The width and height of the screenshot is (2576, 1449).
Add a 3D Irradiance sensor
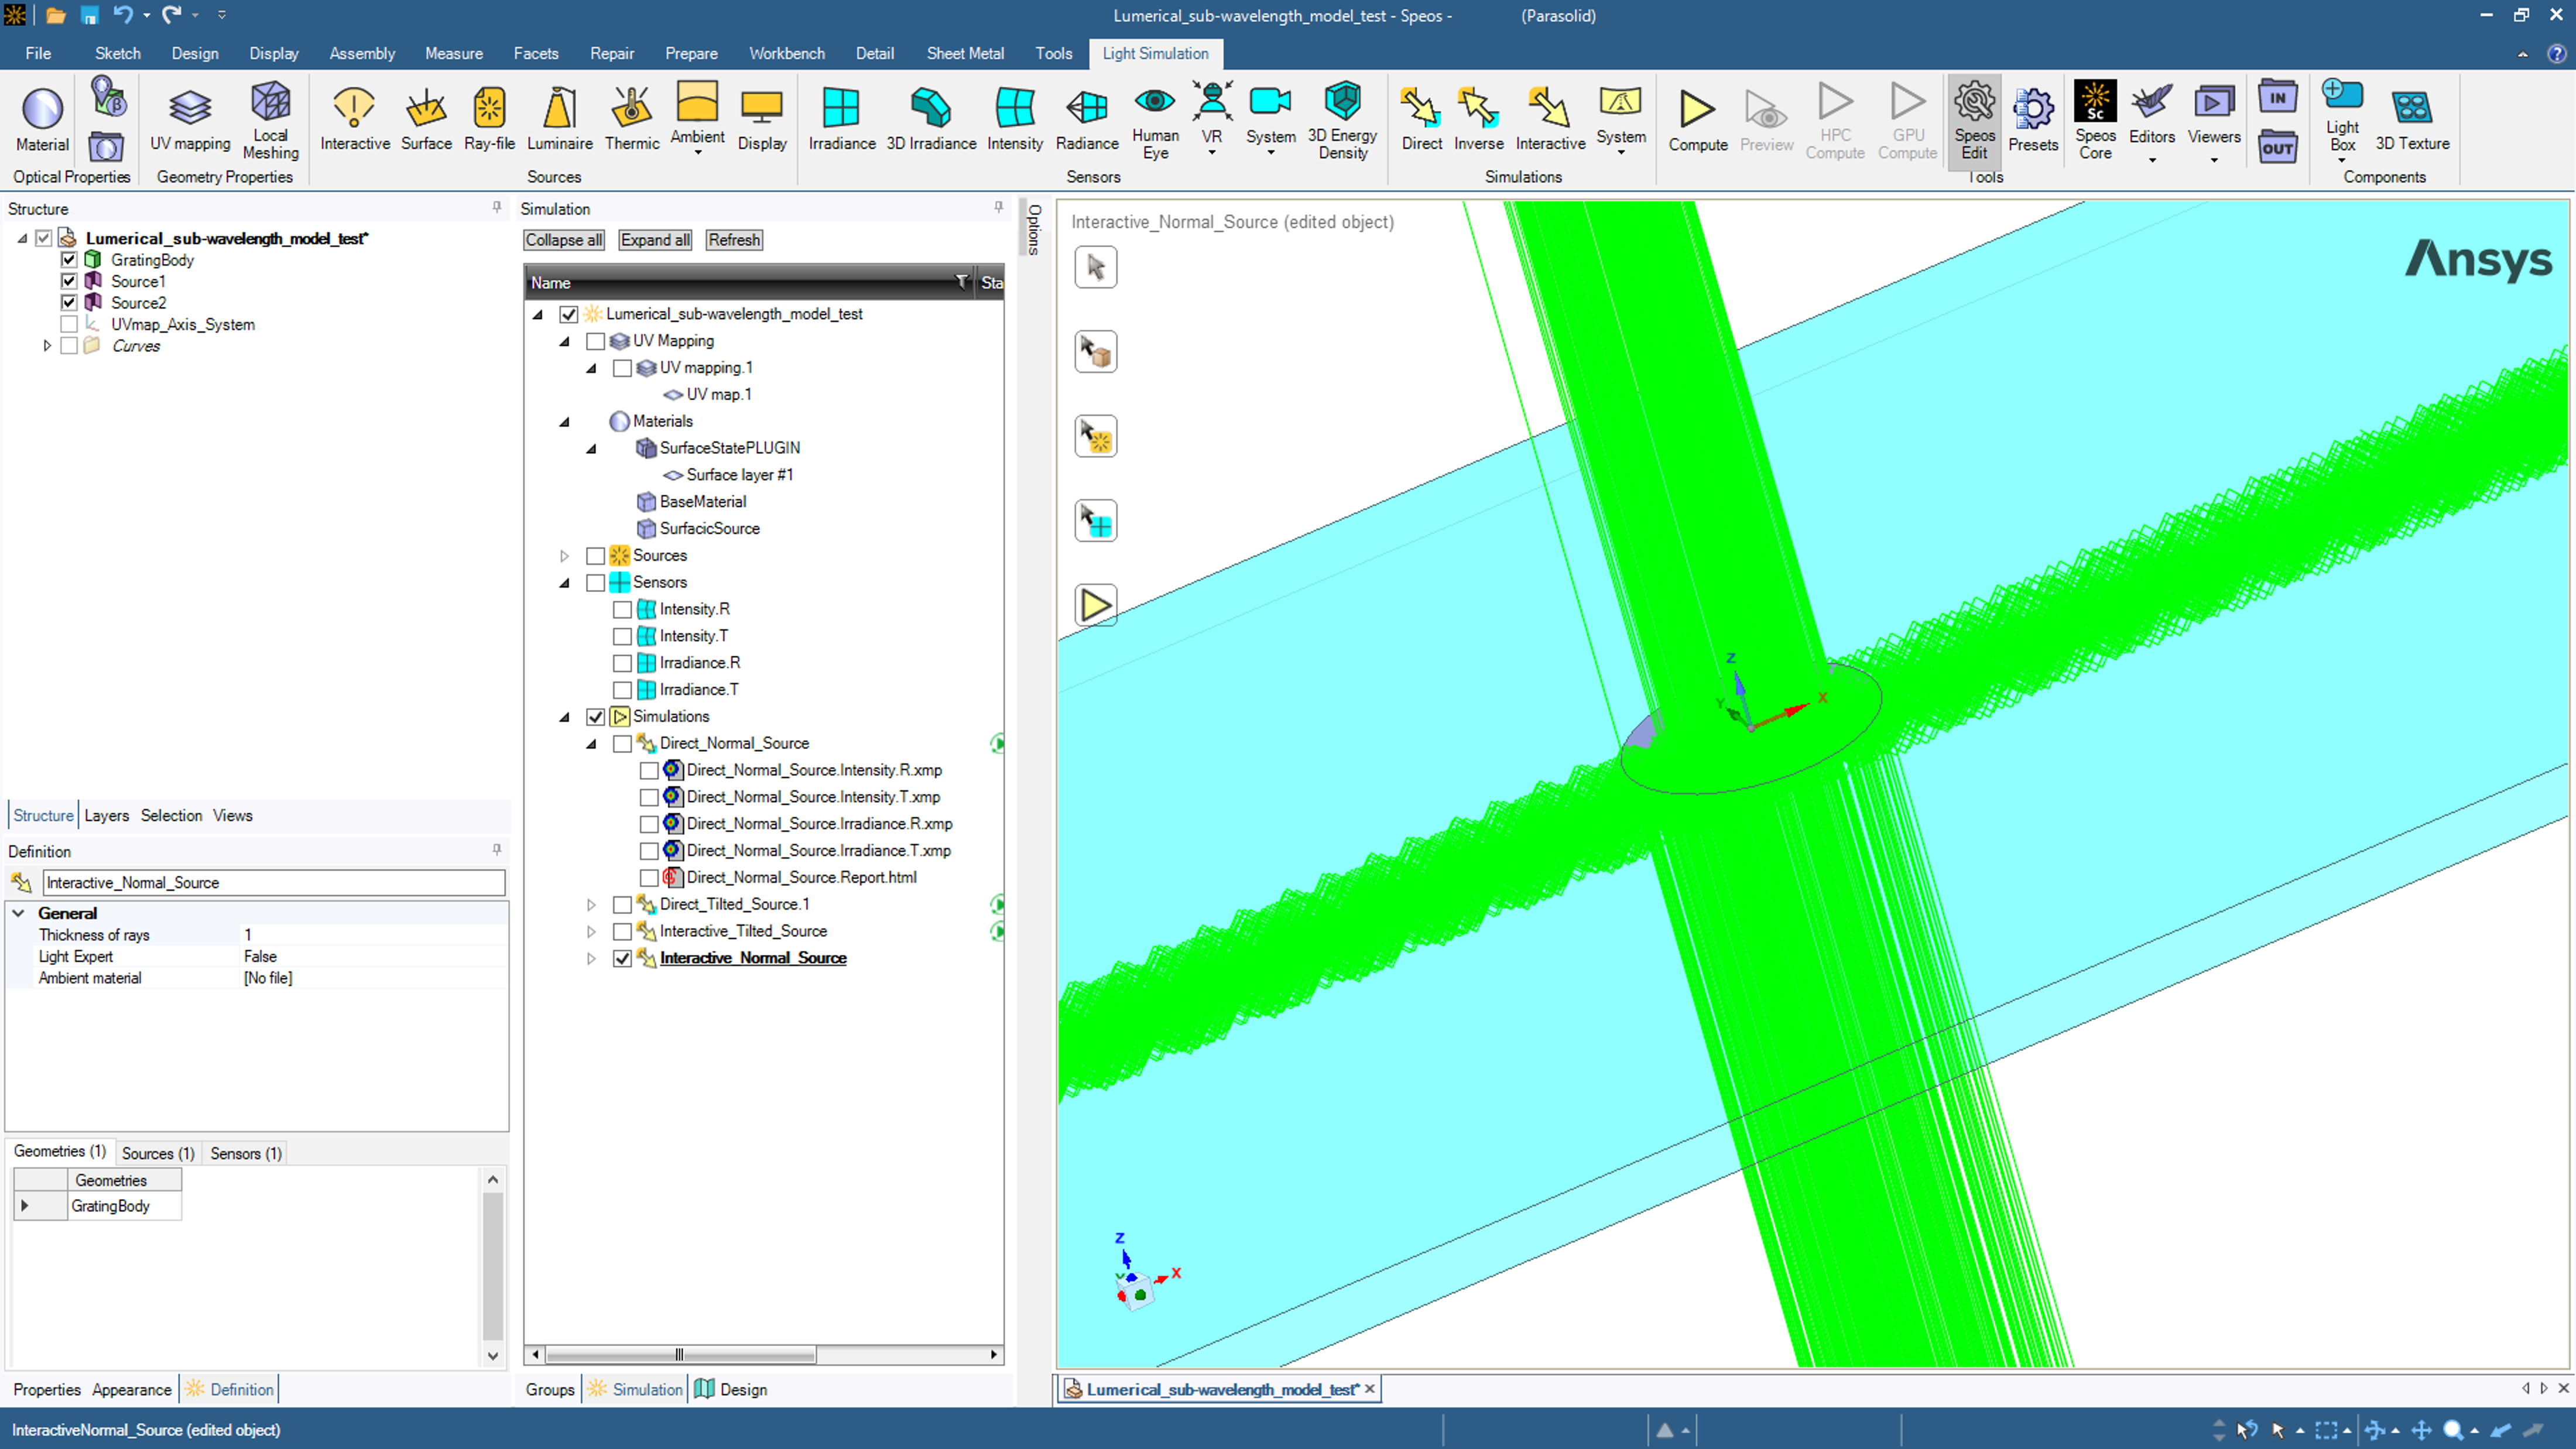click(x=931, y=119)
